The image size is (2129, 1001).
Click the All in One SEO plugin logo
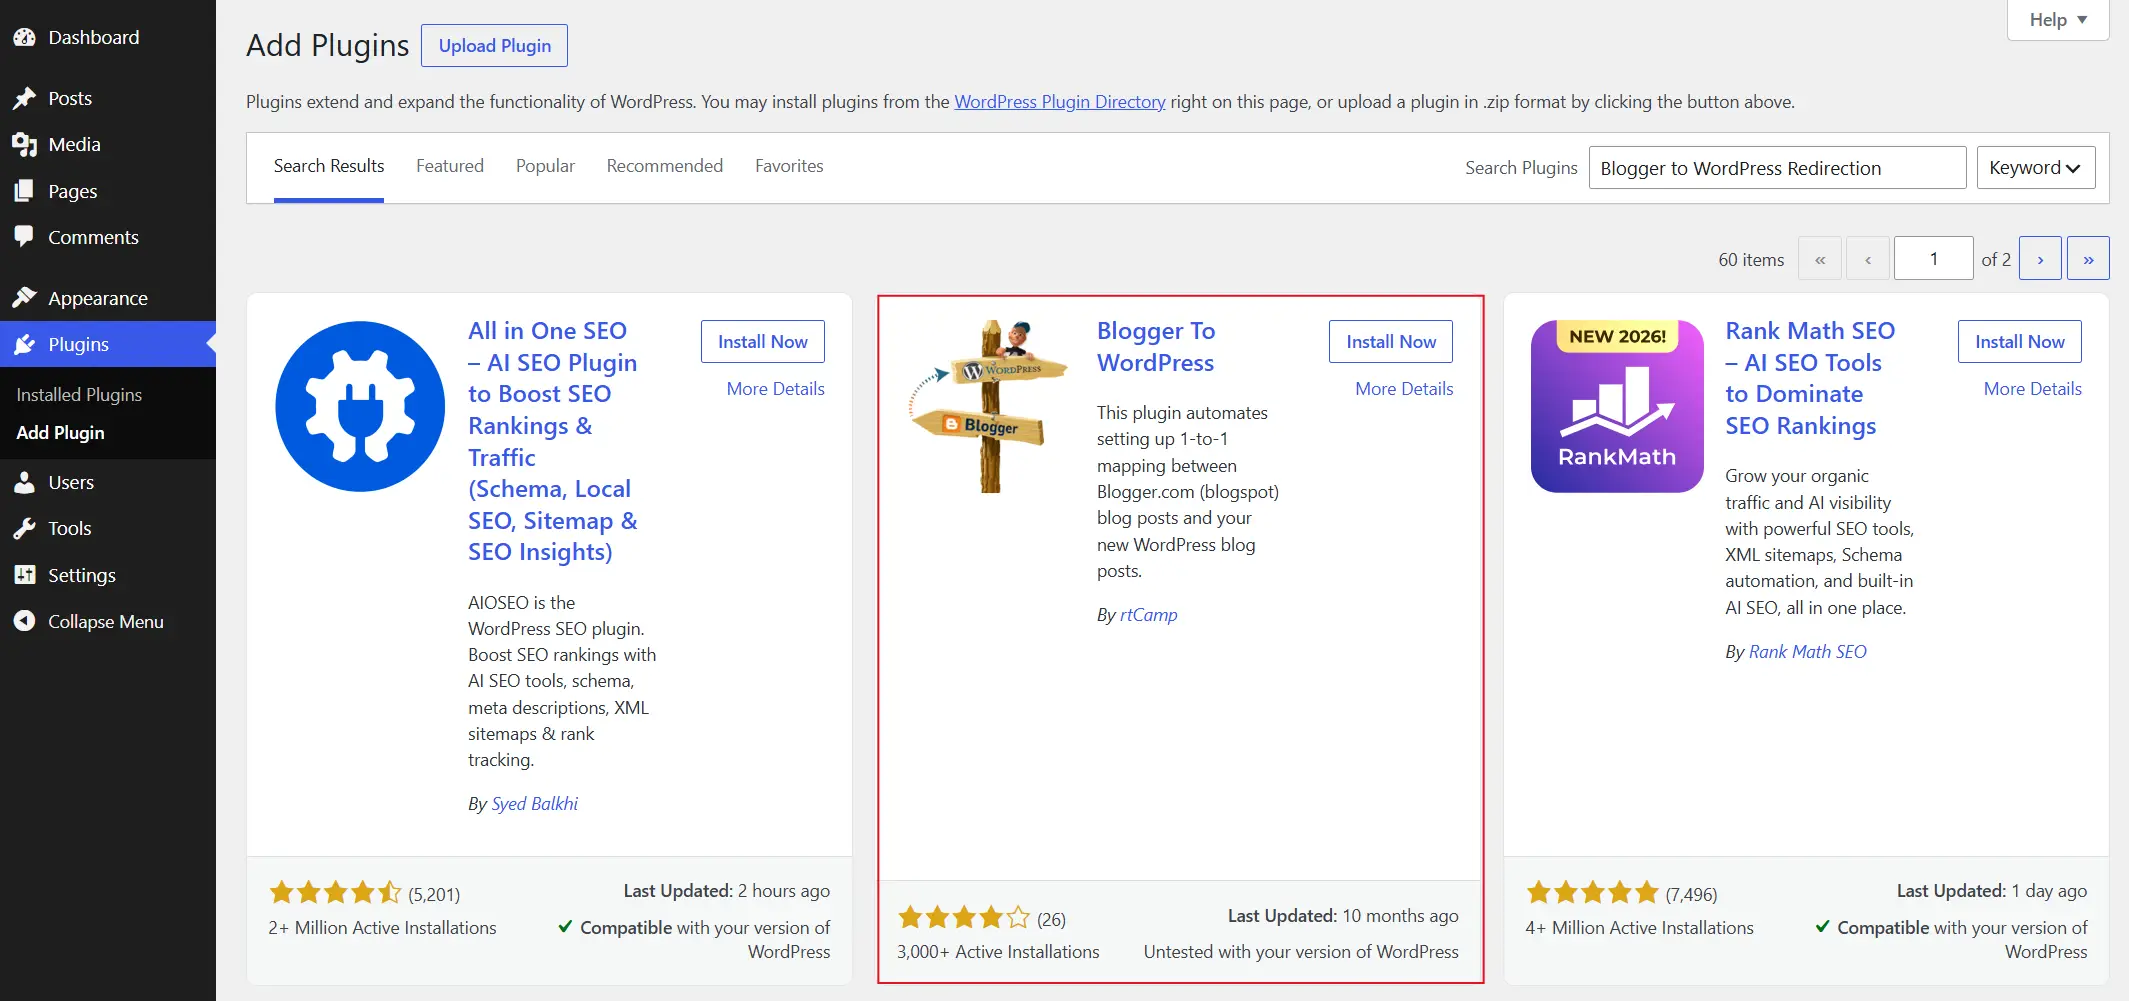tap(360, 406)
